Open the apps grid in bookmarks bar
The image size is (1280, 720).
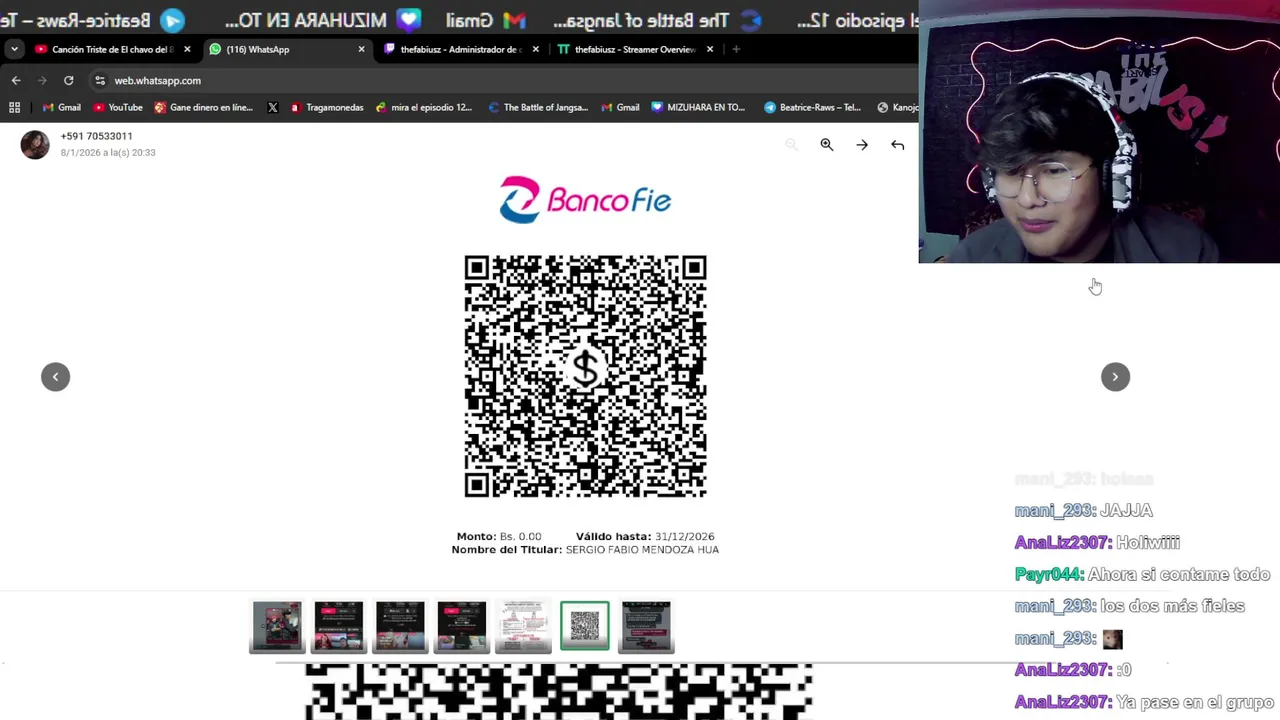14,107
